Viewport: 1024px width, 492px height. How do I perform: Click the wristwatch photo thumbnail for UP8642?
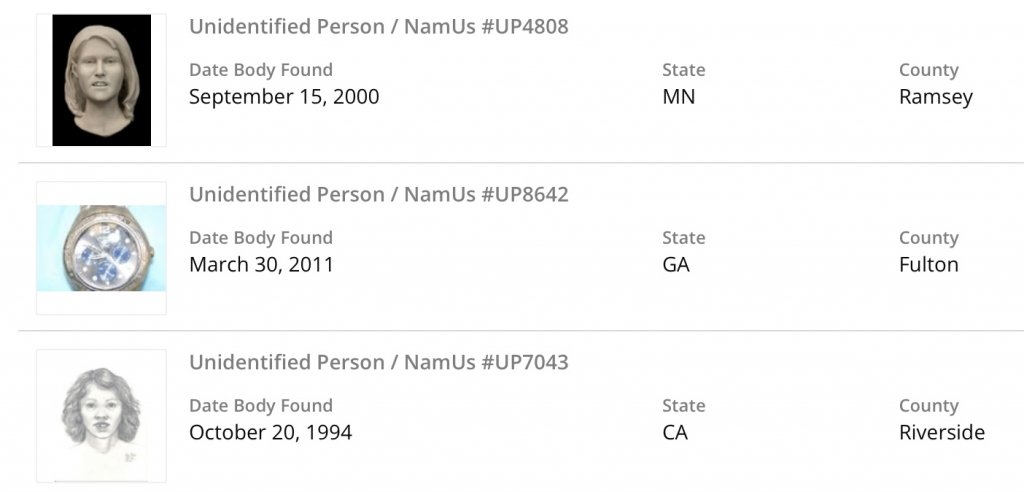point(101,248)
